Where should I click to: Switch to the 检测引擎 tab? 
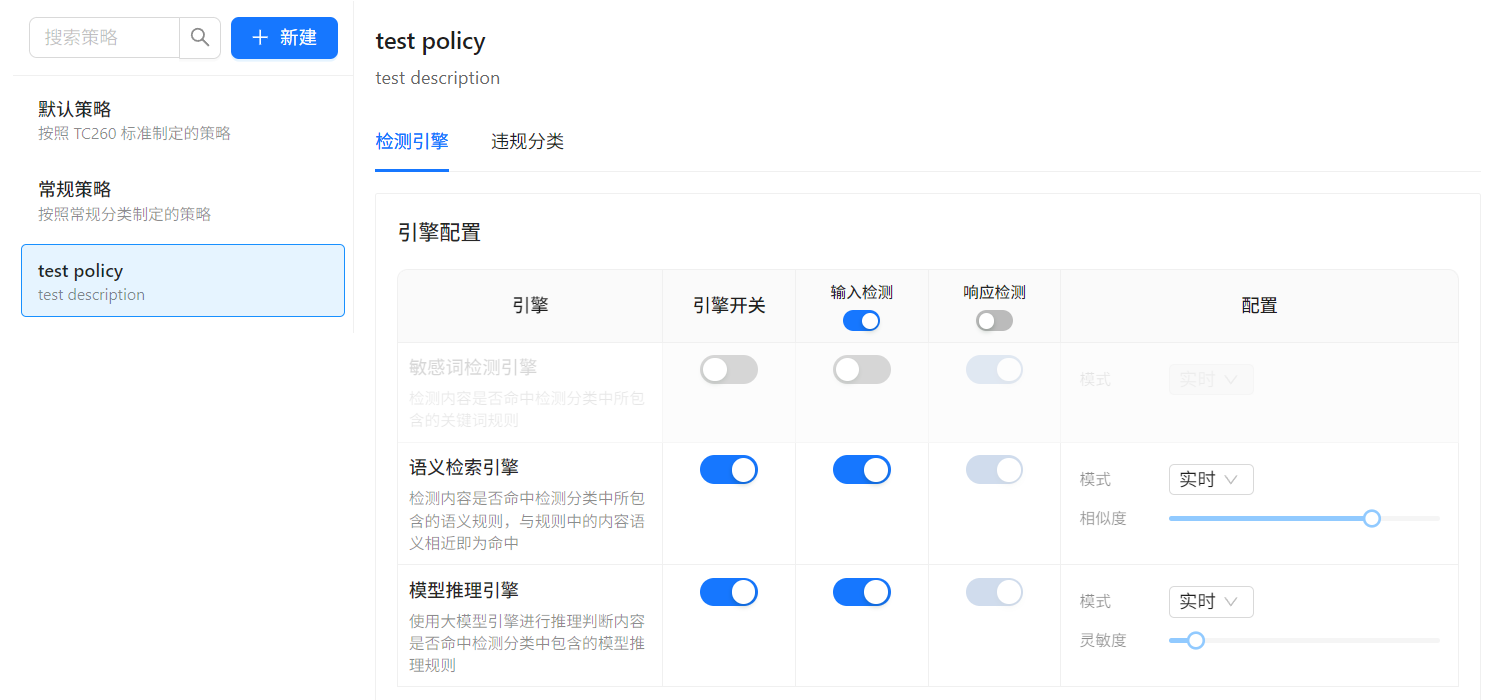[412, 142]
